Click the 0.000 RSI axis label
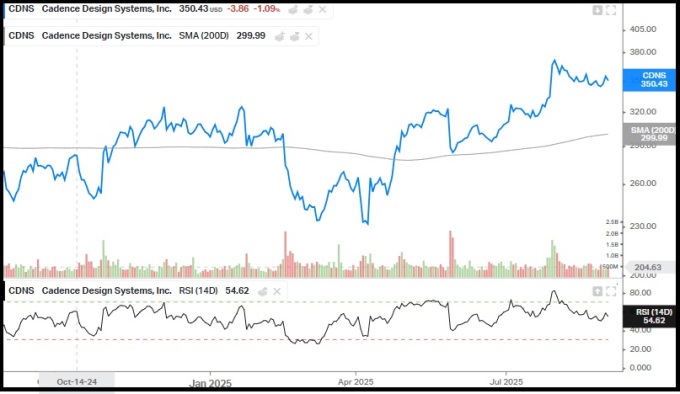Viewport: 680px width, 394px height. click(640, 368)
